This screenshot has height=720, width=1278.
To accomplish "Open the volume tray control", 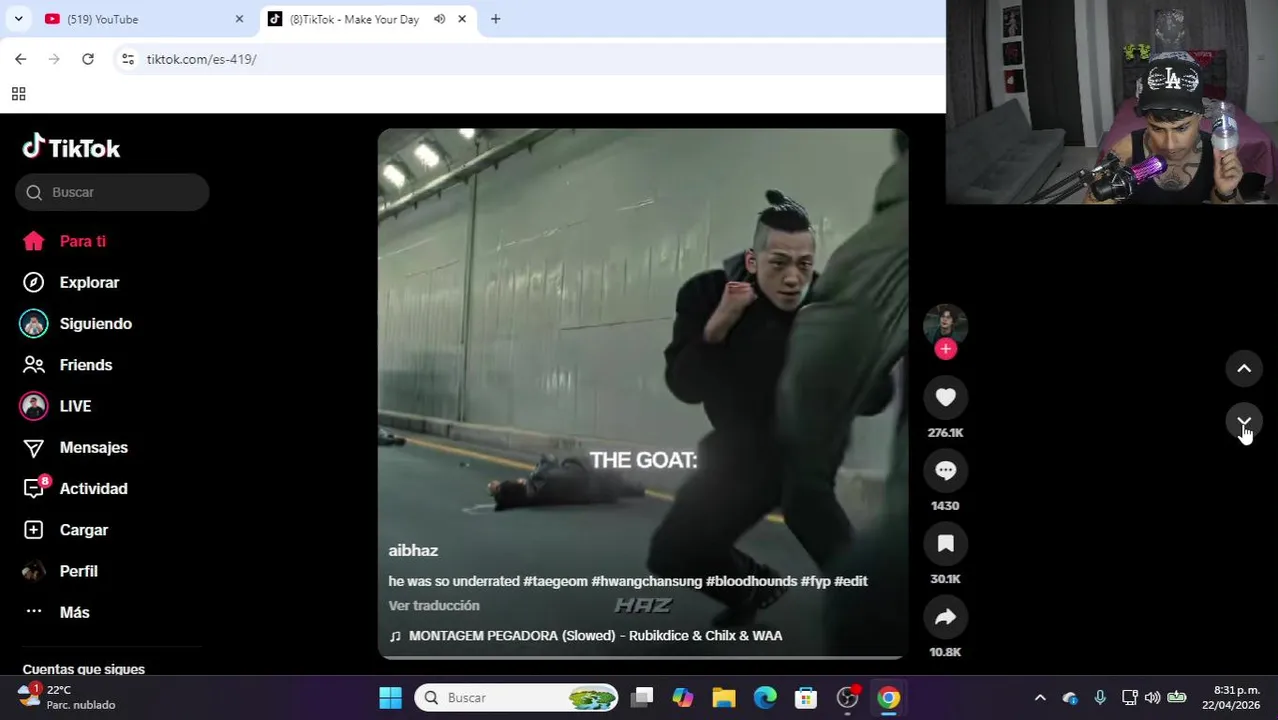I will click(1152, 698).
